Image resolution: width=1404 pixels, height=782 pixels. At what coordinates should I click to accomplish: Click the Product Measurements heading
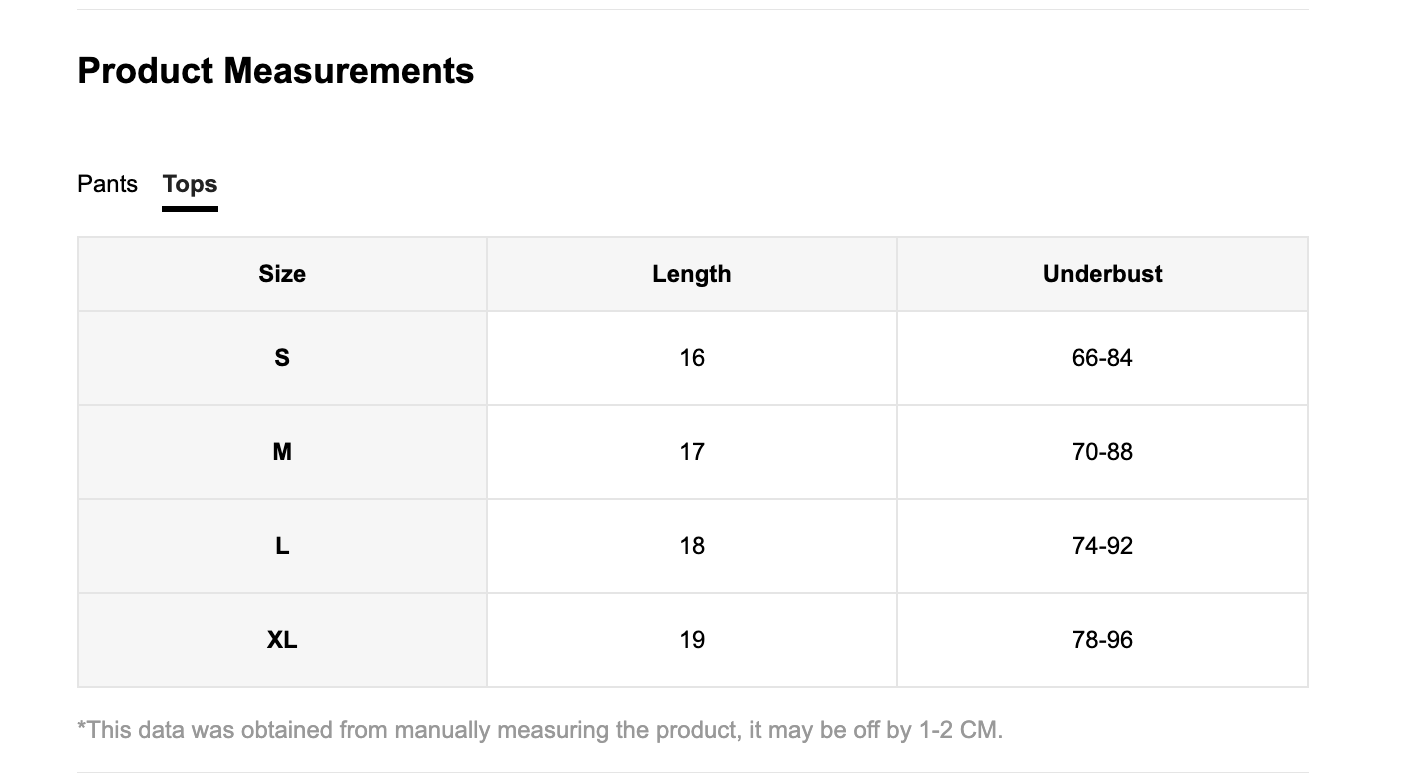(276, 71)
